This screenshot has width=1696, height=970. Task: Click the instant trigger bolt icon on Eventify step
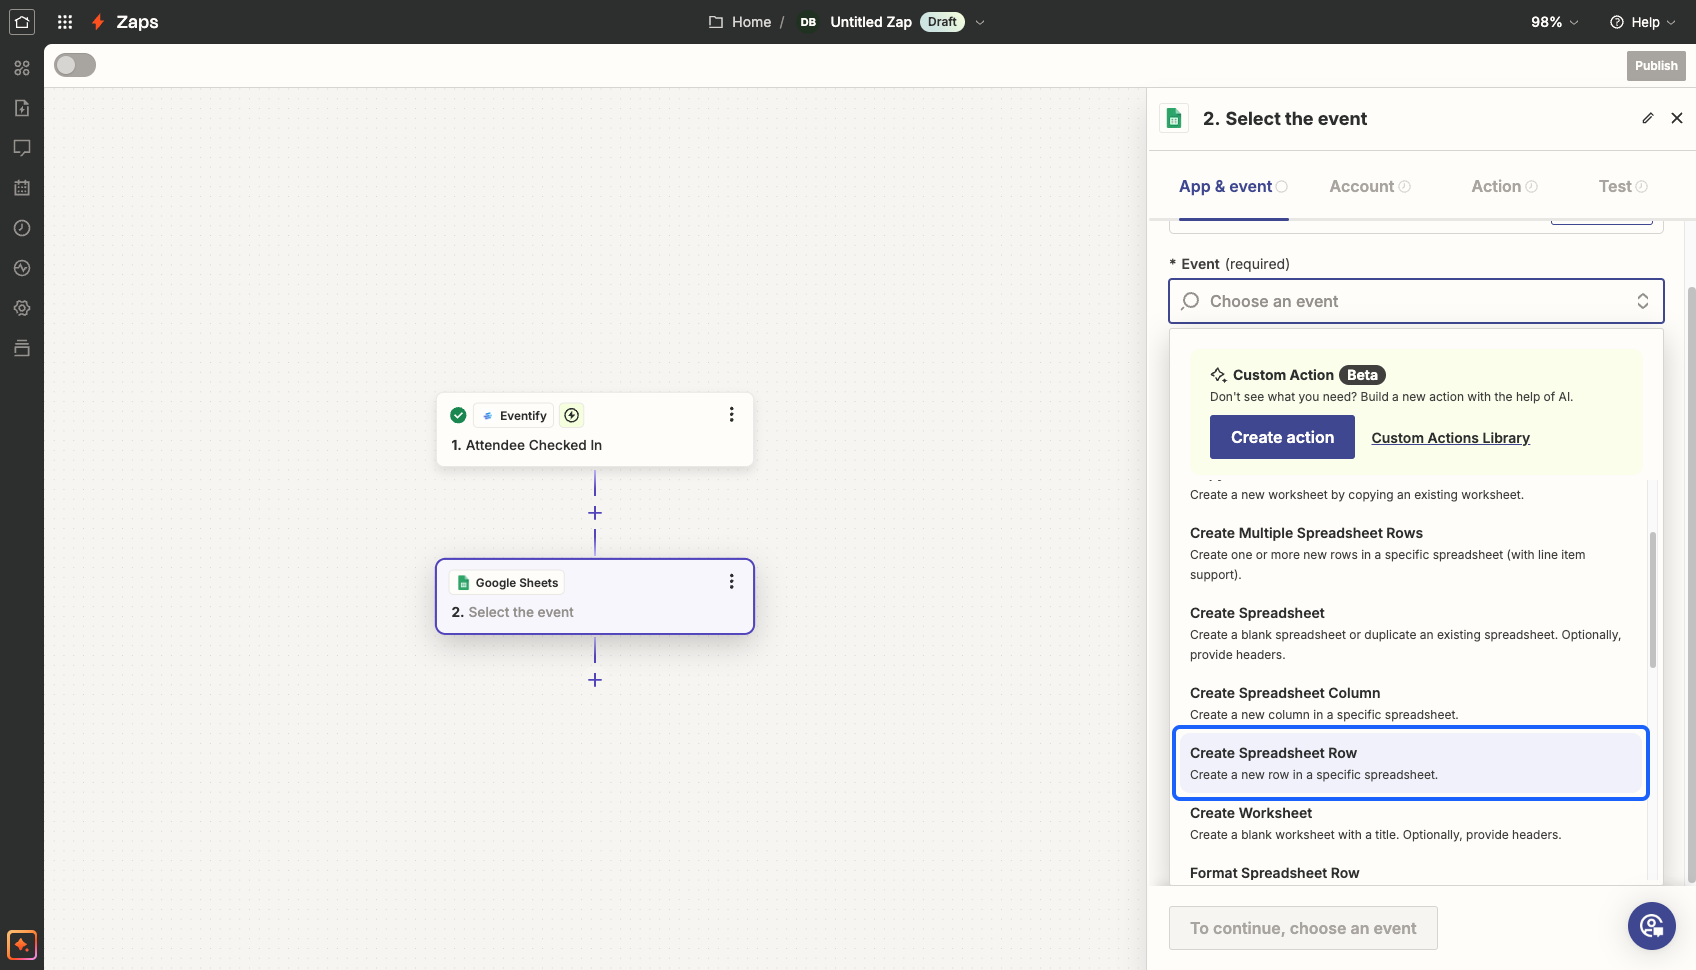pos(572,415)
